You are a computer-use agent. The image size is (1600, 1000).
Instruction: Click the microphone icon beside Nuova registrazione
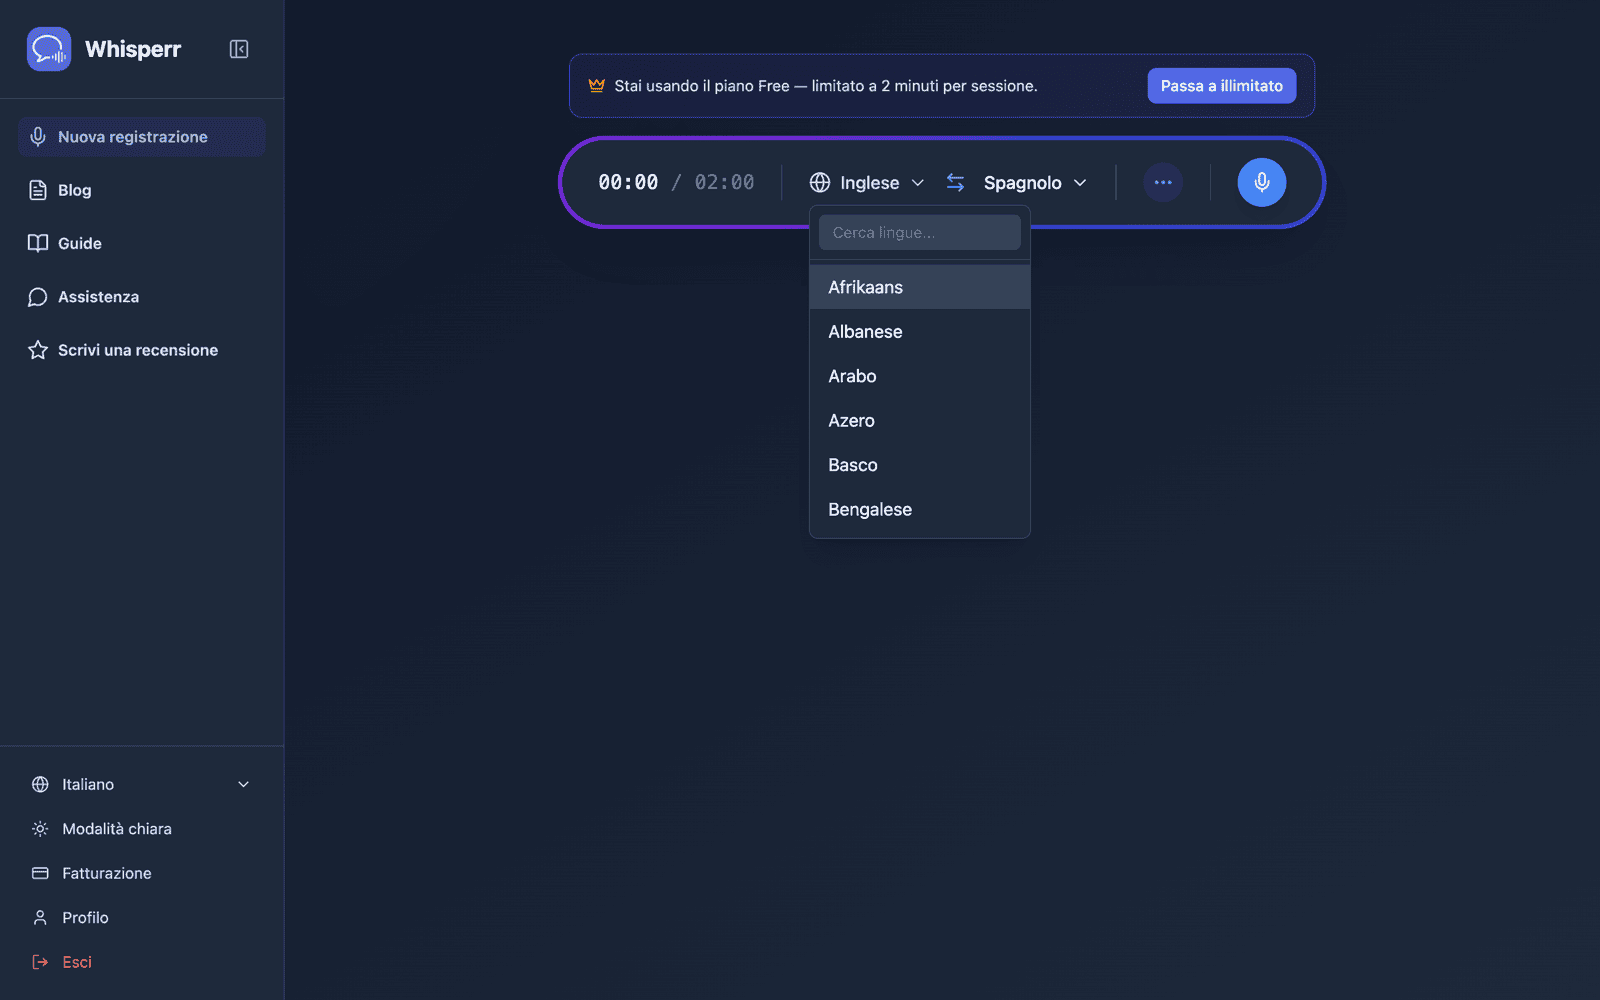[x=38, y=137]
